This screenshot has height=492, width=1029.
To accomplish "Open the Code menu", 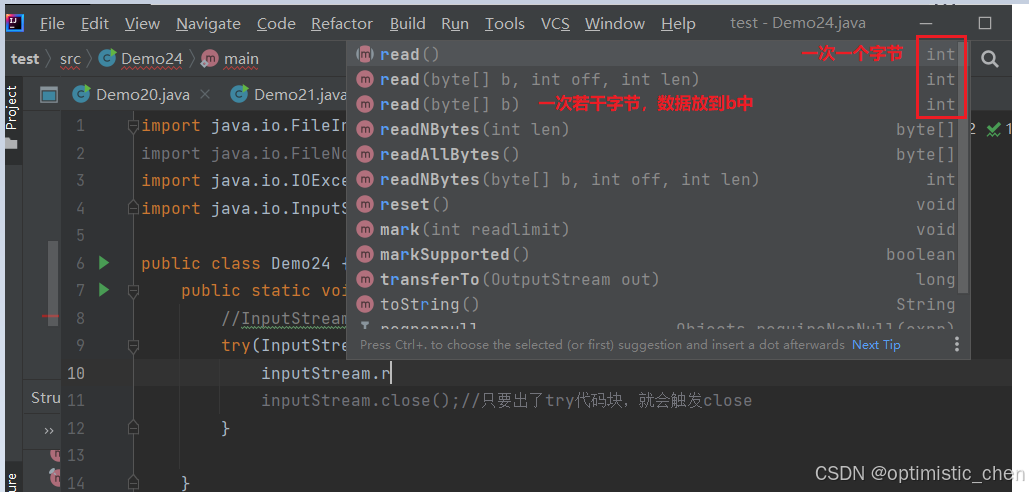I will (276, 24).
